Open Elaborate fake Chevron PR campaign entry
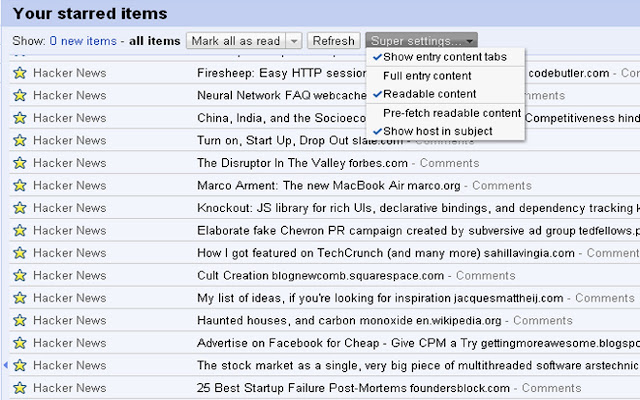The width and height of the screenshot is (640, 400). coord(418,230)
